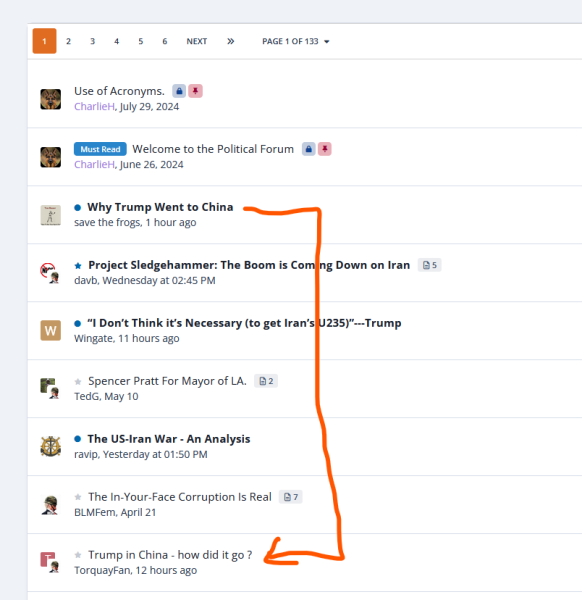
Task: Toggle star on Spencer Pratt For Mayor thread
Action: 78,382
